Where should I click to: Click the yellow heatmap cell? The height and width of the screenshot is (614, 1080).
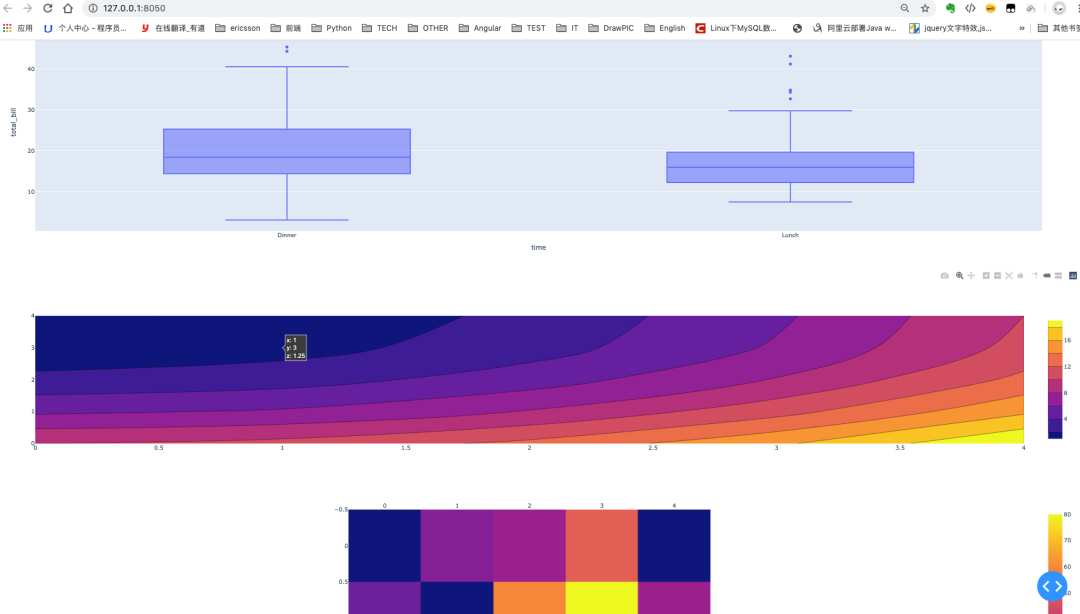(x=601, y=597)
